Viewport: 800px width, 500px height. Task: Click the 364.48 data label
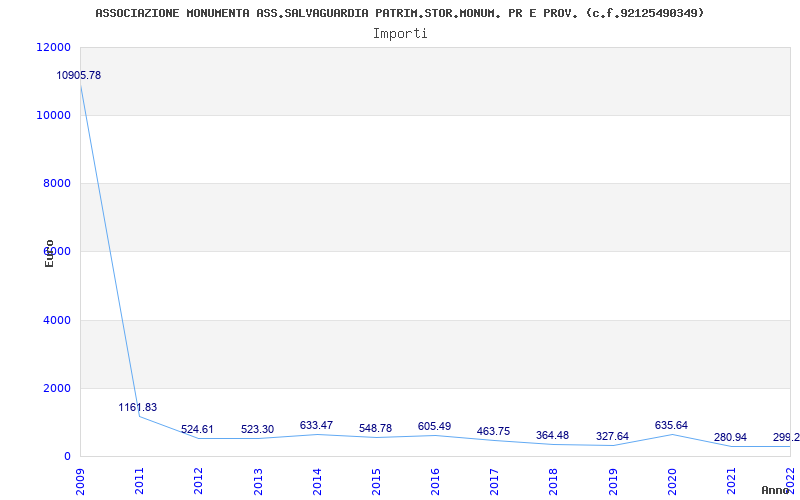click(553, 435)
